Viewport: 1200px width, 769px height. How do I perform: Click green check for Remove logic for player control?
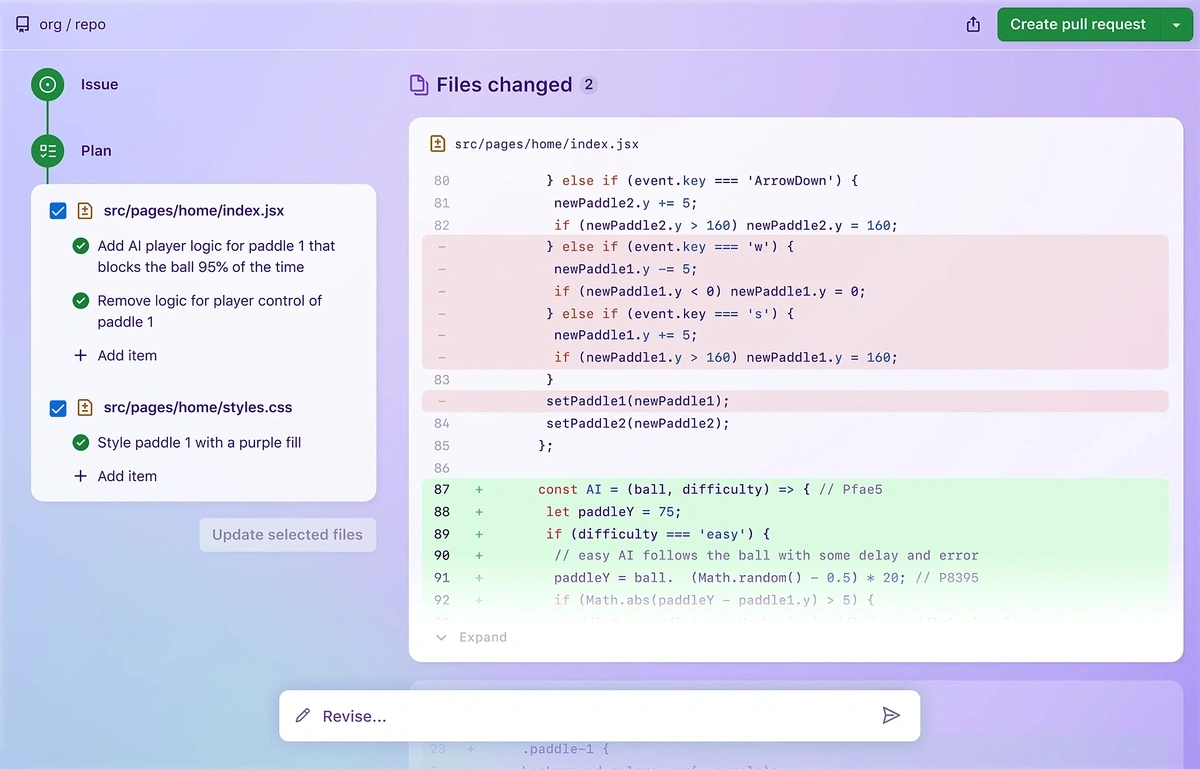pos(81,301)
